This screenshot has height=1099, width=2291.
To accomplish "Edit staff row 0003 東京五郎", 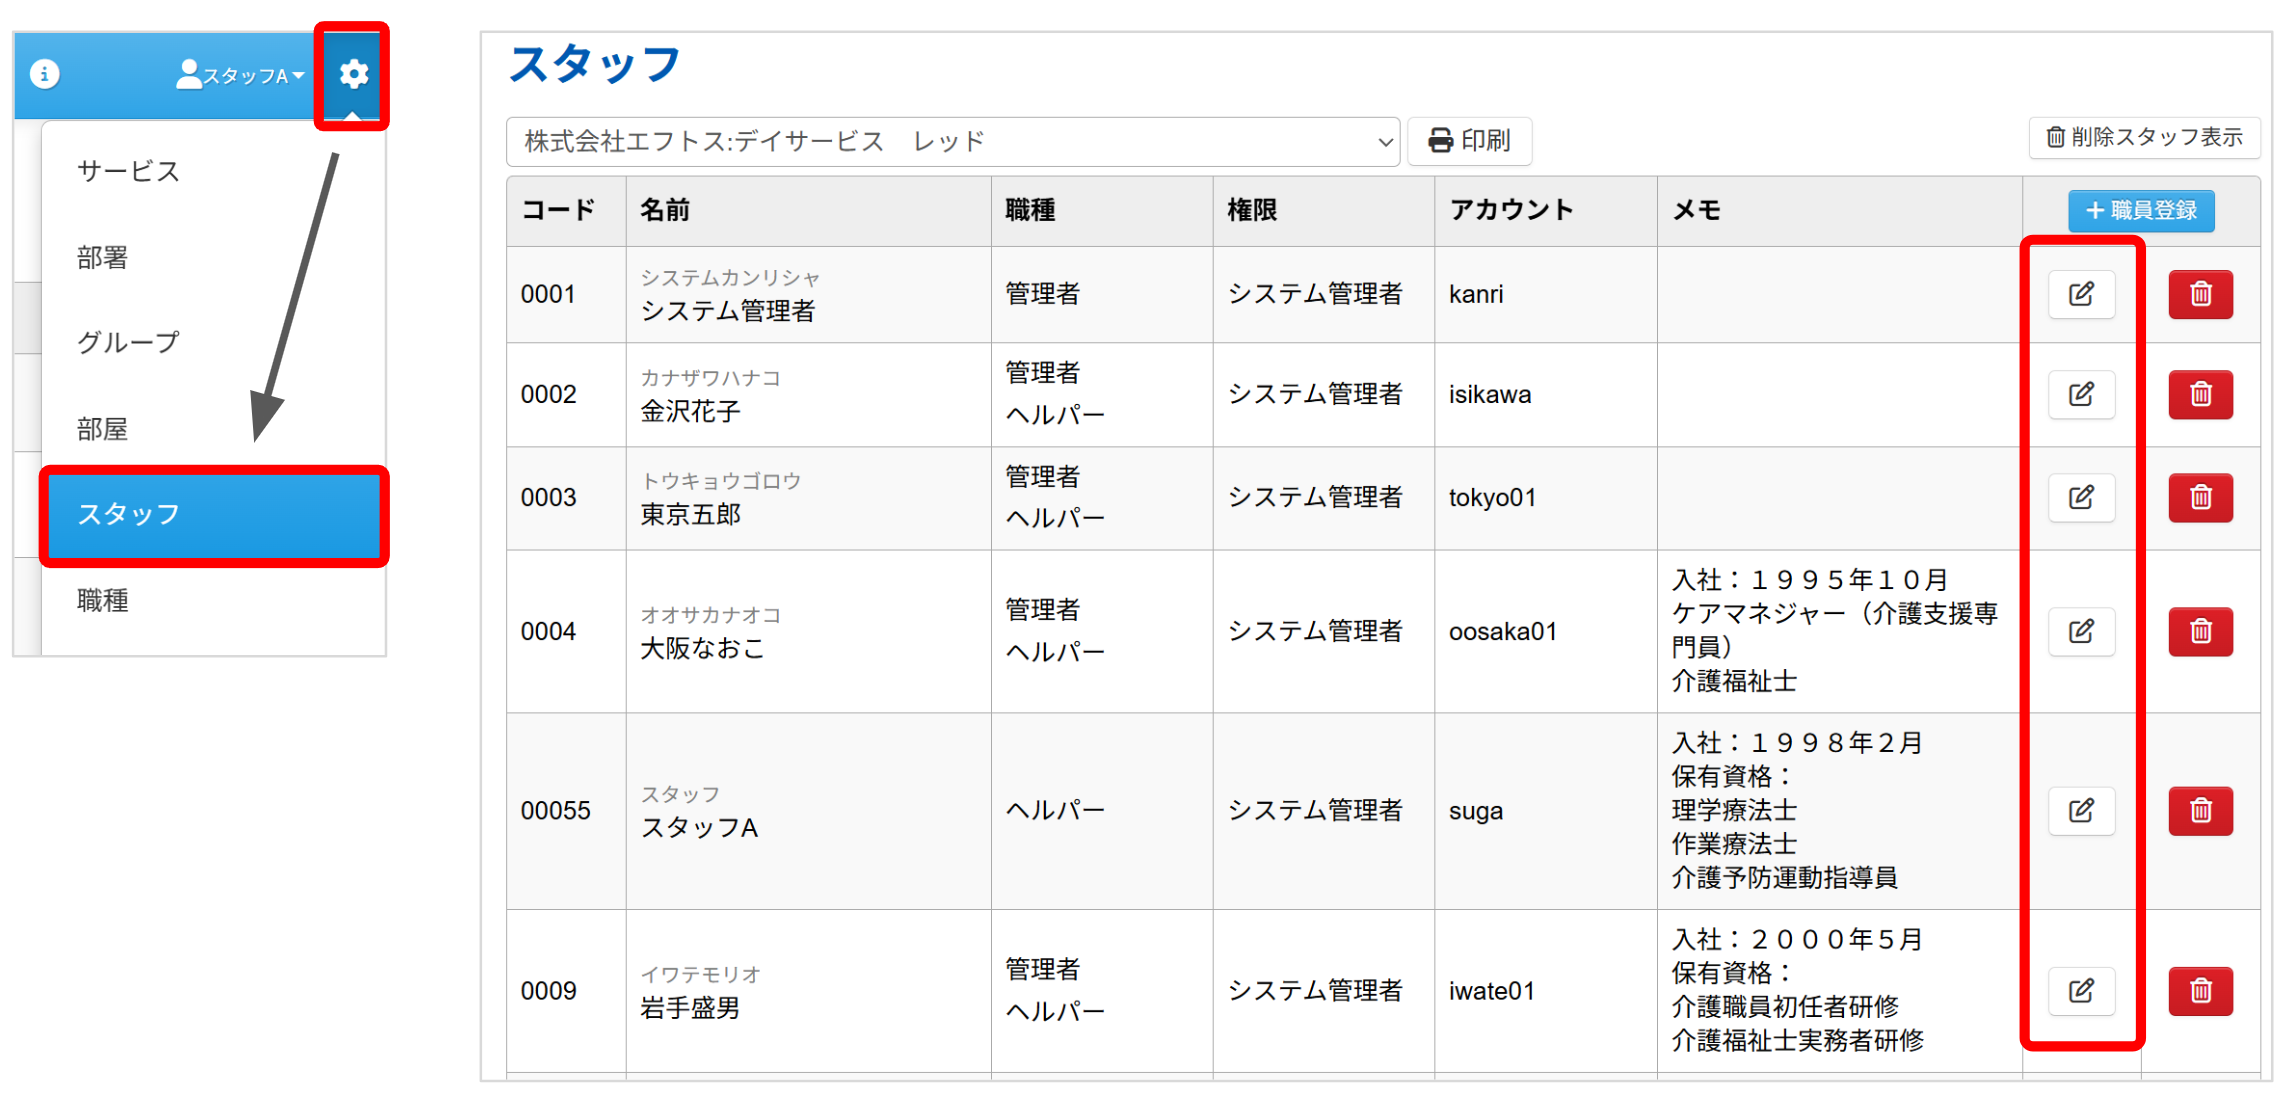I will 2081,497.
